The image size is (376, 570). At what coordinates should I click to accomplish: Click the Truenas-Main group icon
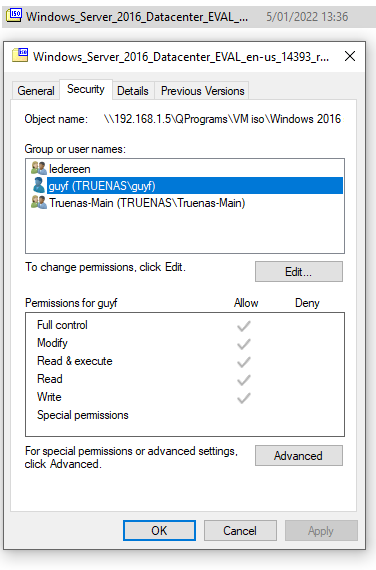(x=39, y=202)
